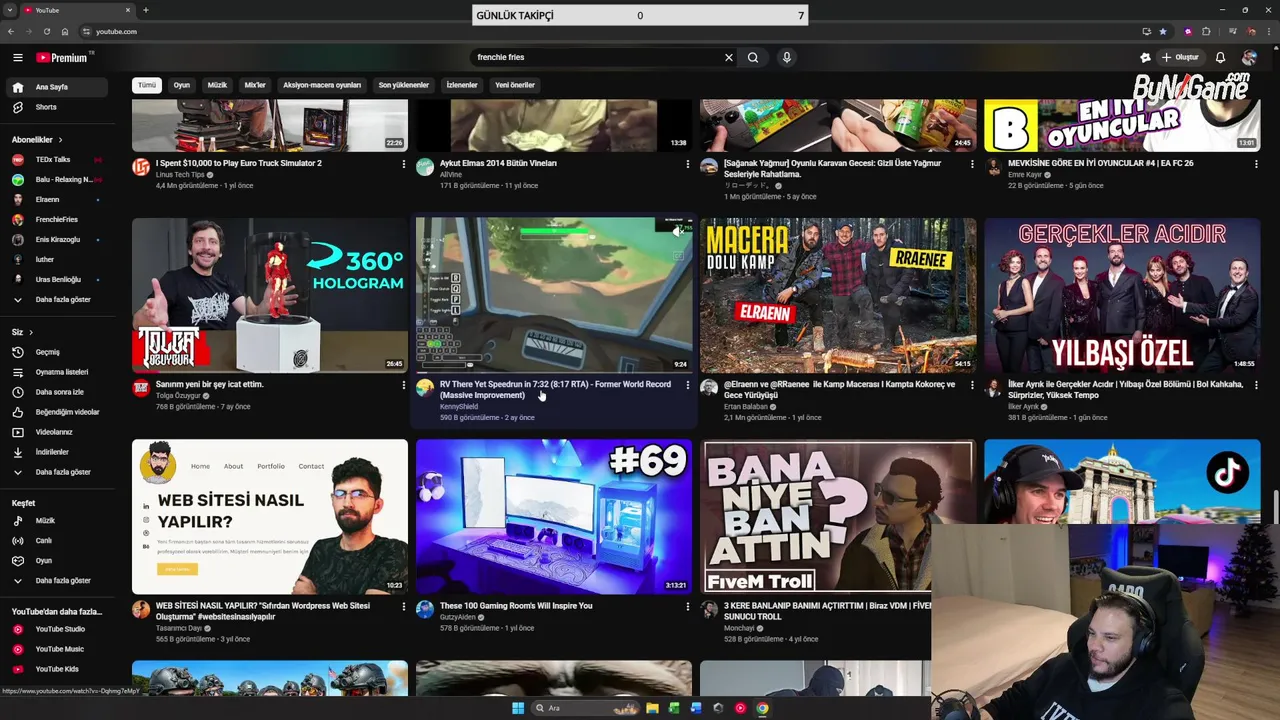Open the notifications bell
Screen dimensions: 1280x720
pyautogui.click(x=1220, y=57)
